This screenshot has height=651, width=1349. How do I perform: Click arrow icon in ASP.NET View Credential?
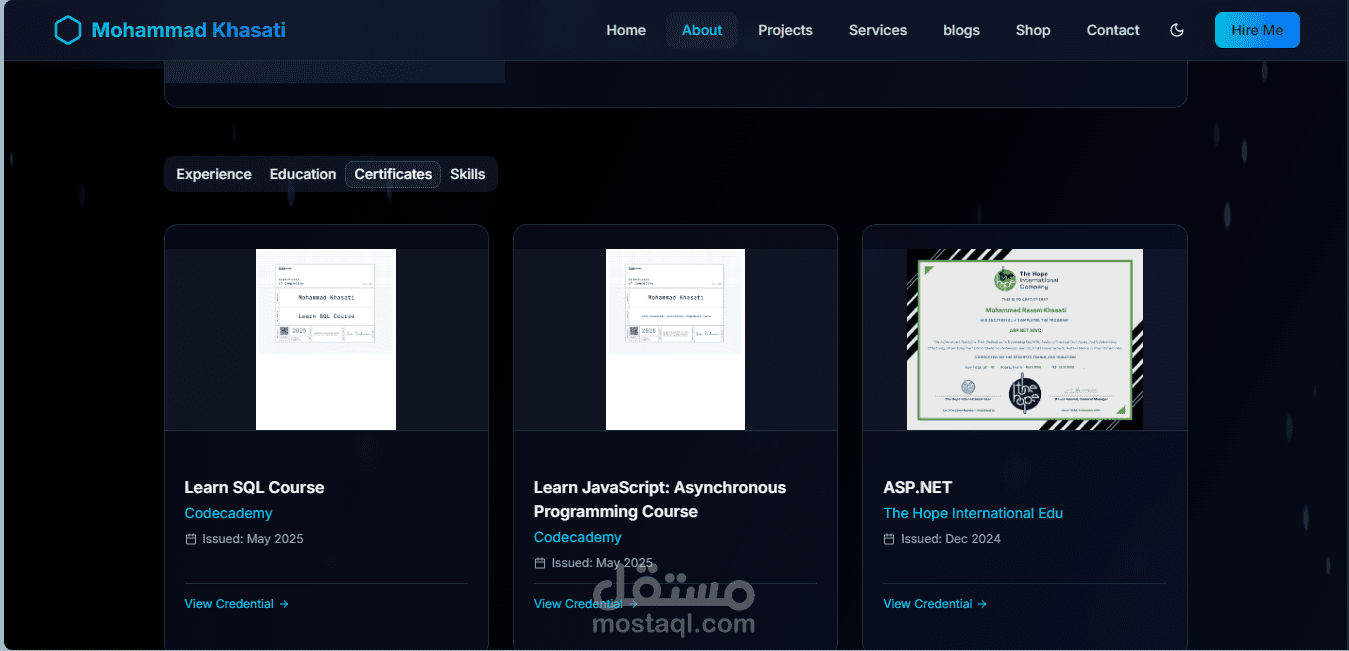point(982,604)
